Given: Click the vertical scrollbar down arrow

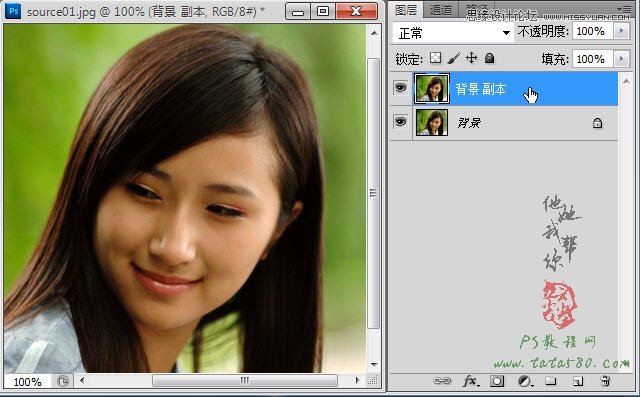Looking at the screenshot, I should (x=374, y=364).
